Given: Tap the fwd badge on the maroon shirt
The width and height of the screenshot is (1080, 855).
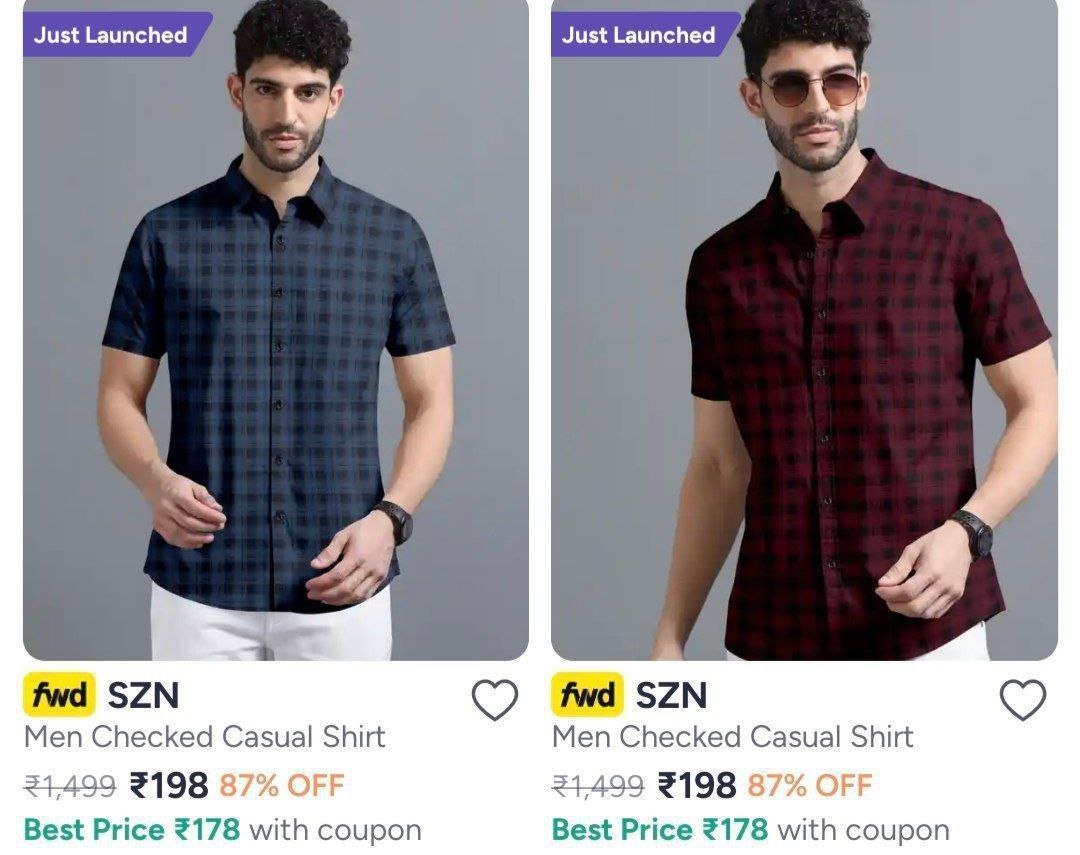Looking at the screenshot, I should 588,694.
